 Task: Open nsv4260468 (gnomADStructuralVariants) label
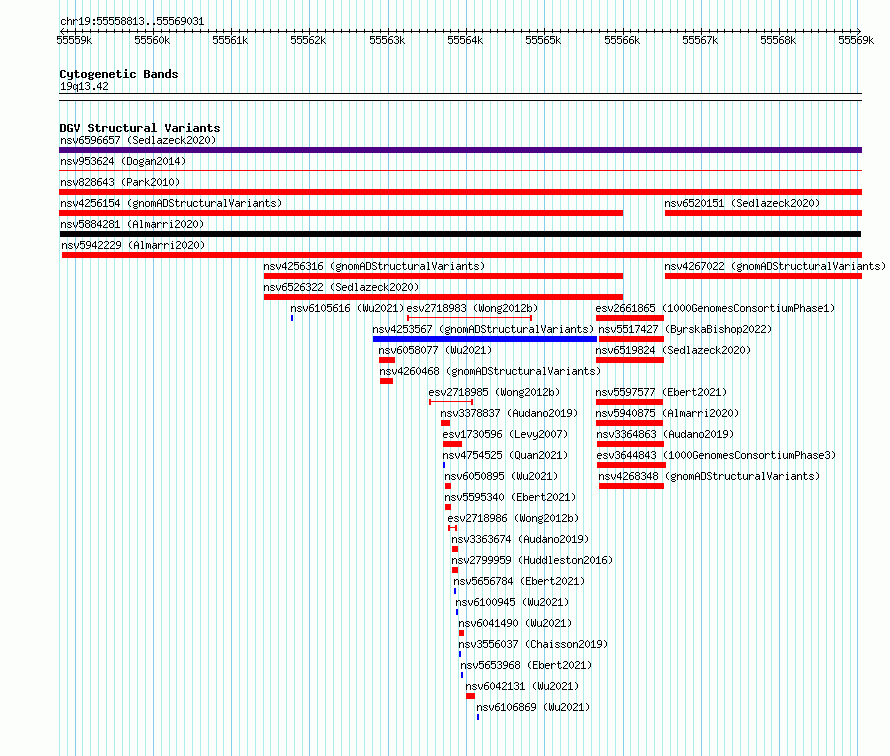[x=490, y=371]
